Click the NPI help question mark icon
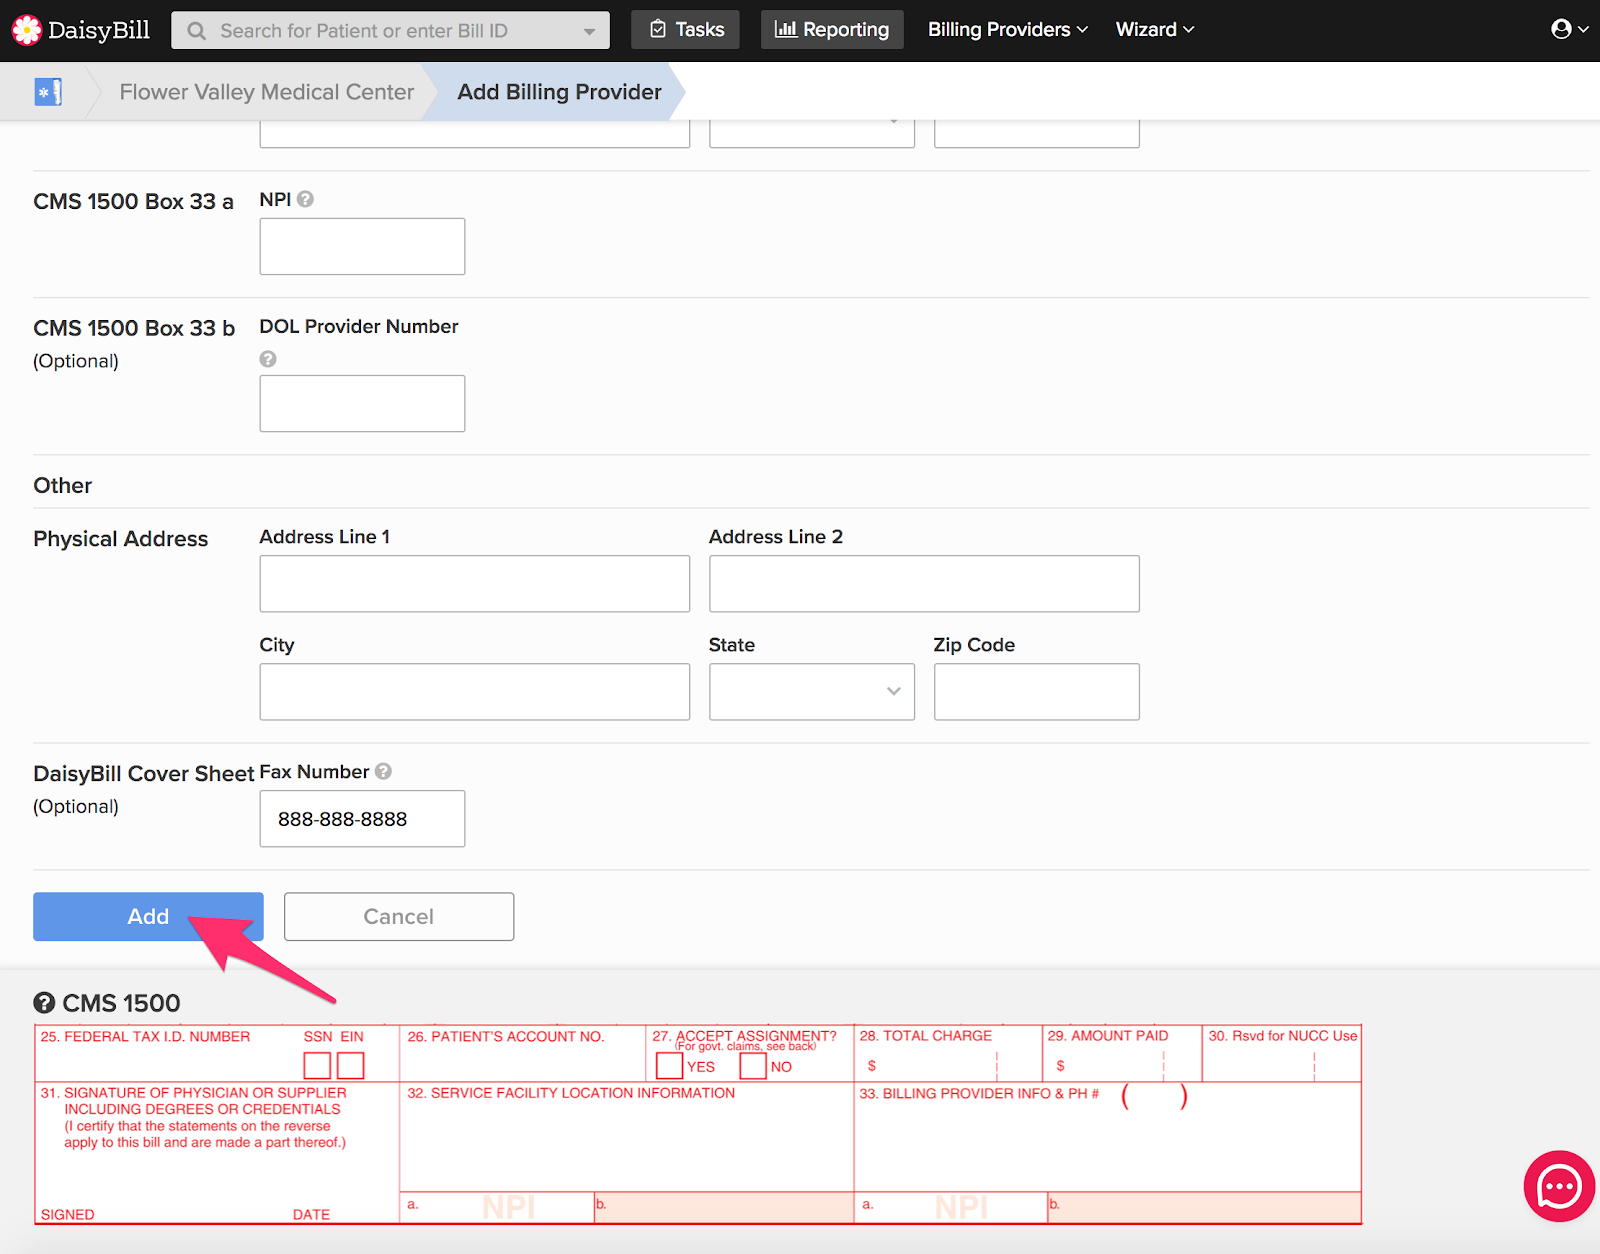This screenshot has height=1254, width=1600. point(306,199)
